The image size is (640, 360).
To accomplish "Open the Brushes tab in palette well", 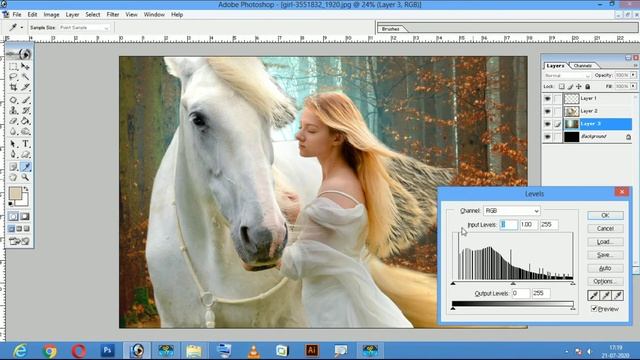I will pyautogui.click(x=391, y=29).
